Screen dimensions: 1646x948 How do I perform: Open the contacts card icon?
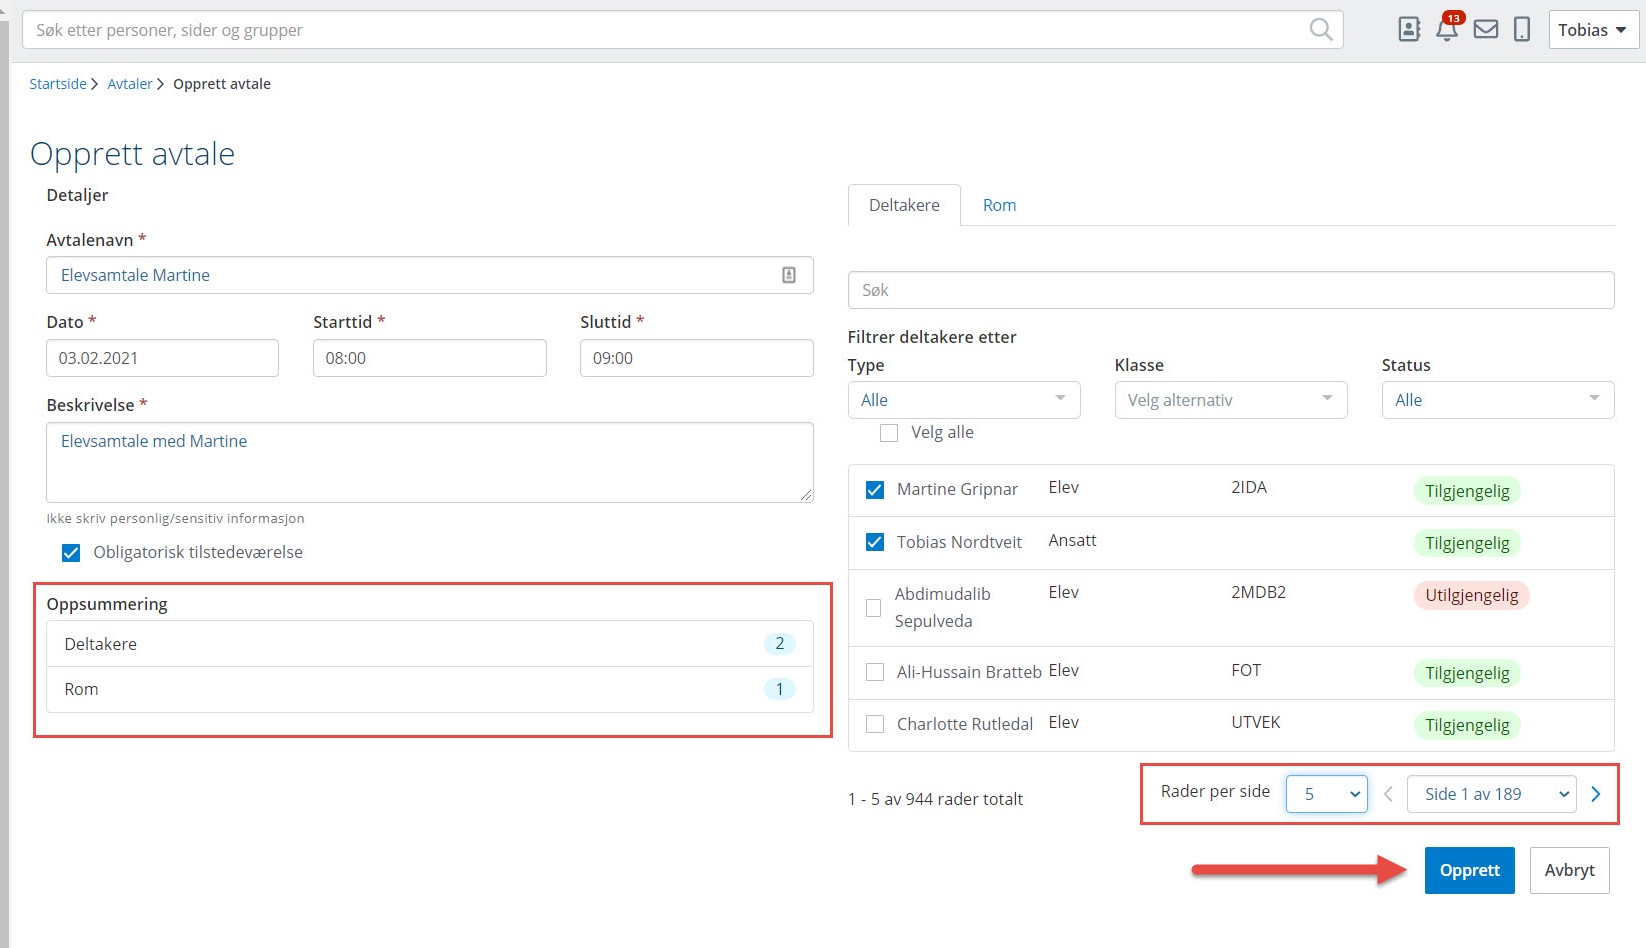tap(1409, 30)
